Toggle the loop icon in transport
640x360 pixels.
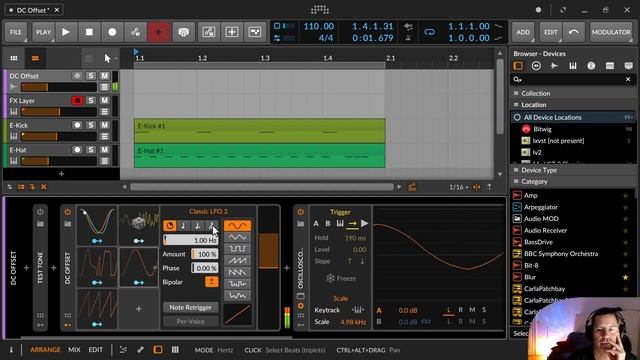tap(429, 32)
